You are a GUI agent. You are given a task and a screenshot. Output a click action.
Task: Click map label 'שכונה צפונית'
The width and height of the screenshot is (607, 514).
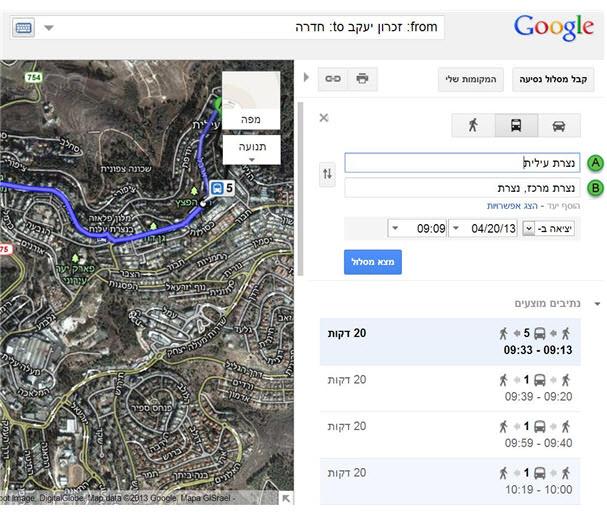(x=126, y=169)
